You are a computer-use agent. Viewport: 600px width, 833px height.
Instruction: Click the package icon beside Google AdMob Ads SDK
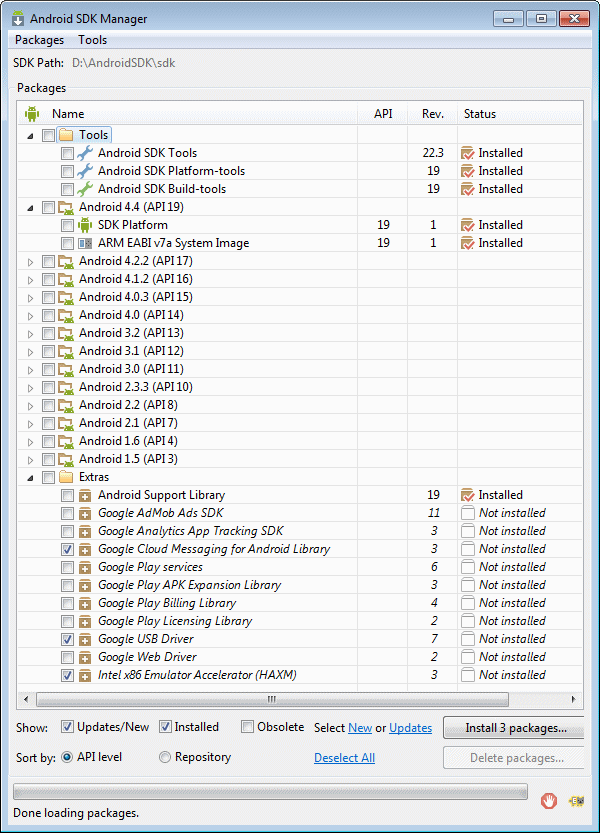(85, 514)
